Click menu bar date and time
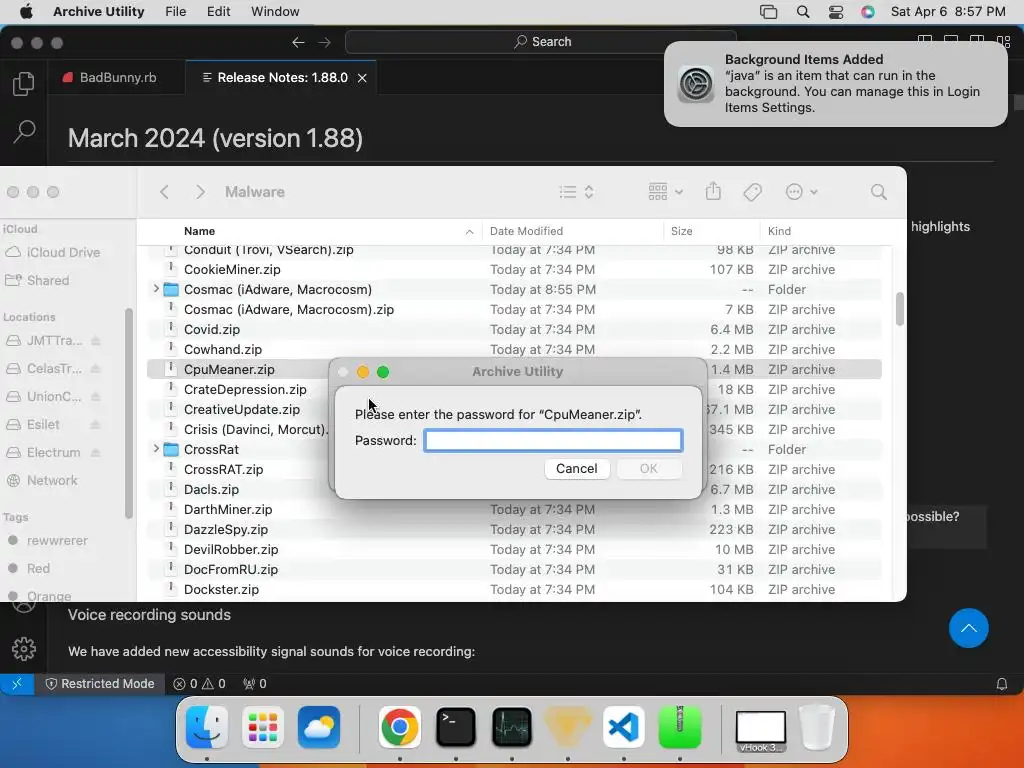This screenshot has width=1024, height=768. [x=948, y=12]
